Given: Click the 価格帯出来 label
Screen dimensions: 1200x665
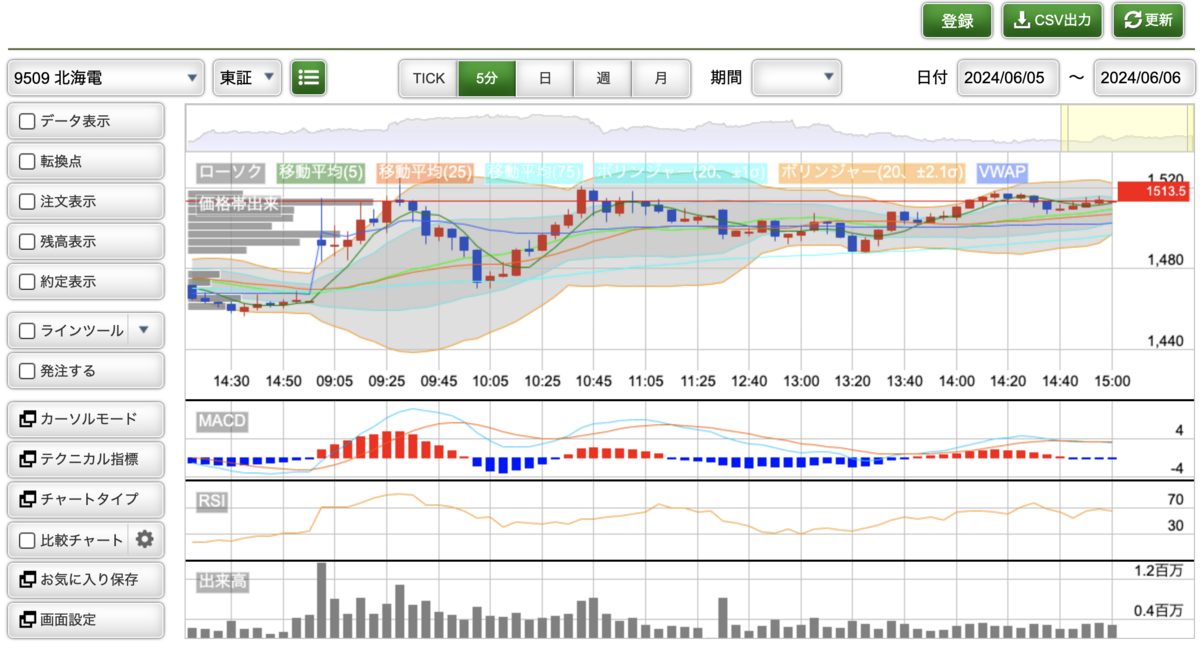Looking at the screenshot, I should (238, 203).
